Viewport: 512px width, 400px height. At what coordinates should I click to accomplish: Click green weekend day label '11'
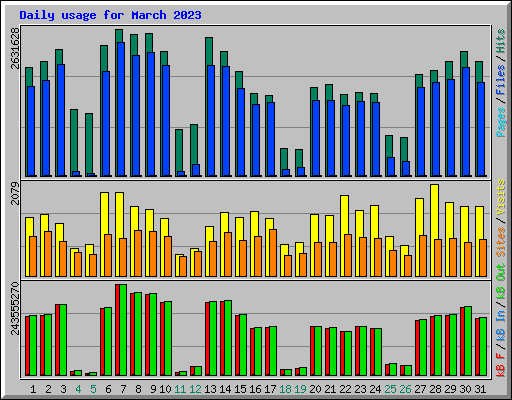click(x=180, y=389)
